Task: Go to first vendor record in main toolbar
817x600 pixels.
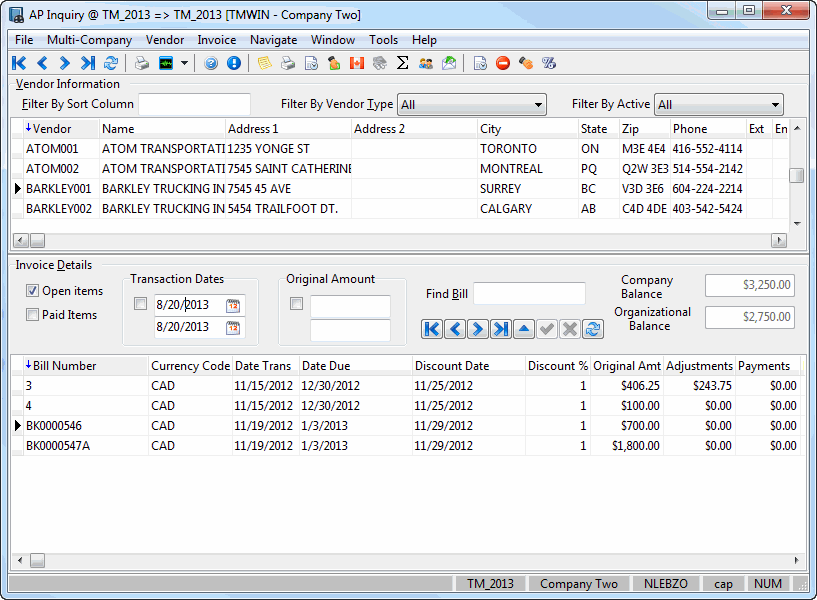Action: pyautogui.click(x=19, y=63)
